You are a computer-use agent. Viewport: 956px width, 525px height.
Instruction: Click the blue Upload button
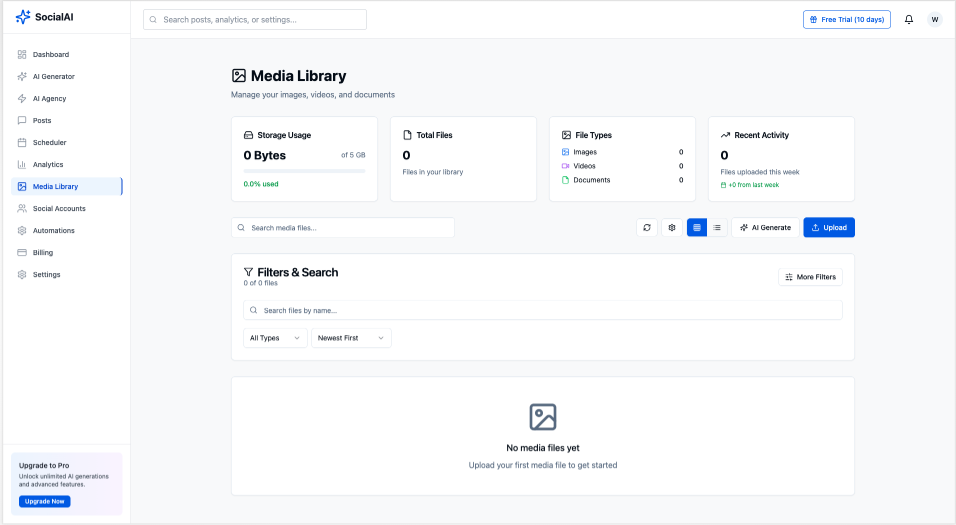tap(828, 228)
